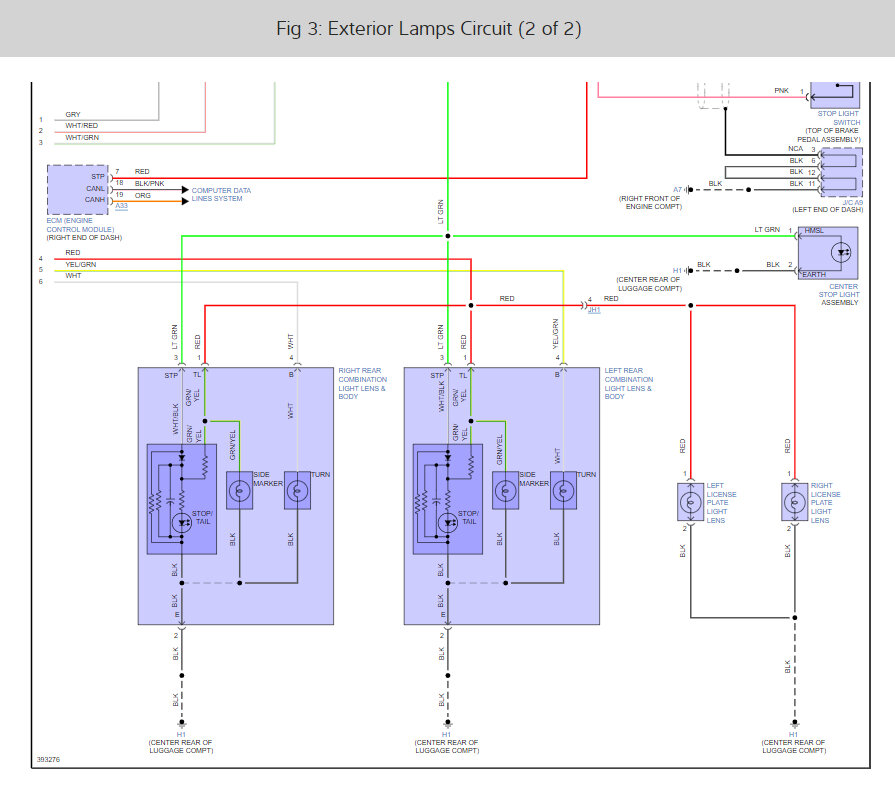Click the A7 ground symbol near engine compartment note
895x794 pixels.
pyautogui.click(x=690, y=190)
